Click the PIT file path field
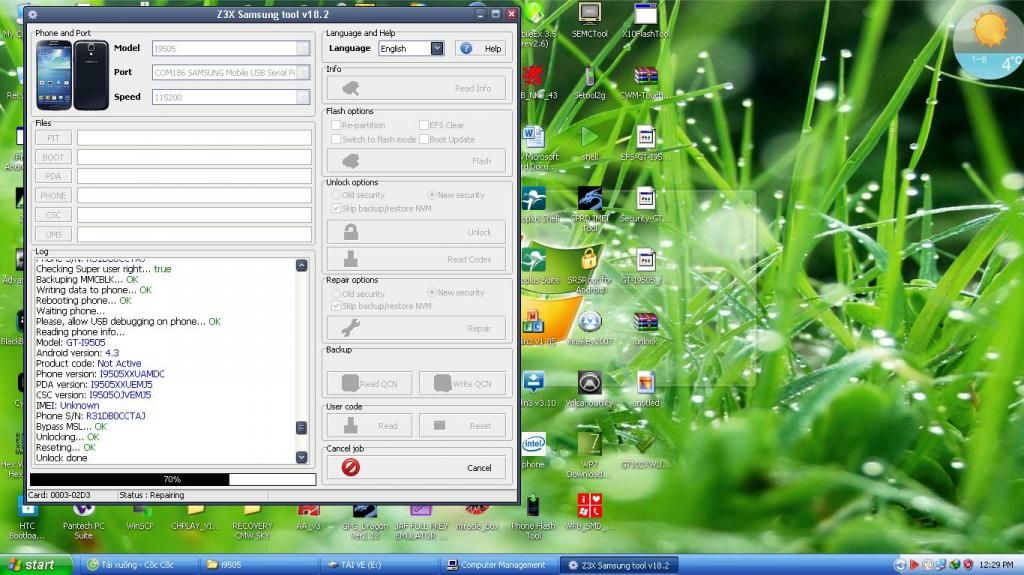The width and height of the screenshot is (1024, 575). [194, 138]
